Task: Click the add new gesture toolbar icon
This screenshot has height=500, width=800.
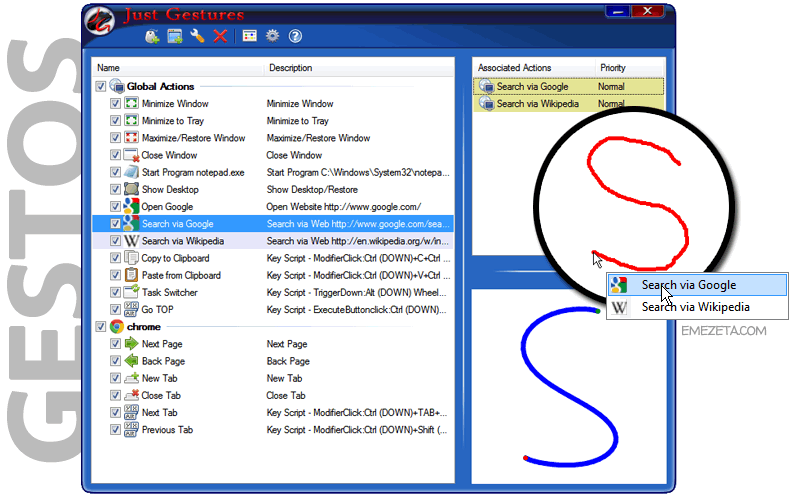Action: 152,36
